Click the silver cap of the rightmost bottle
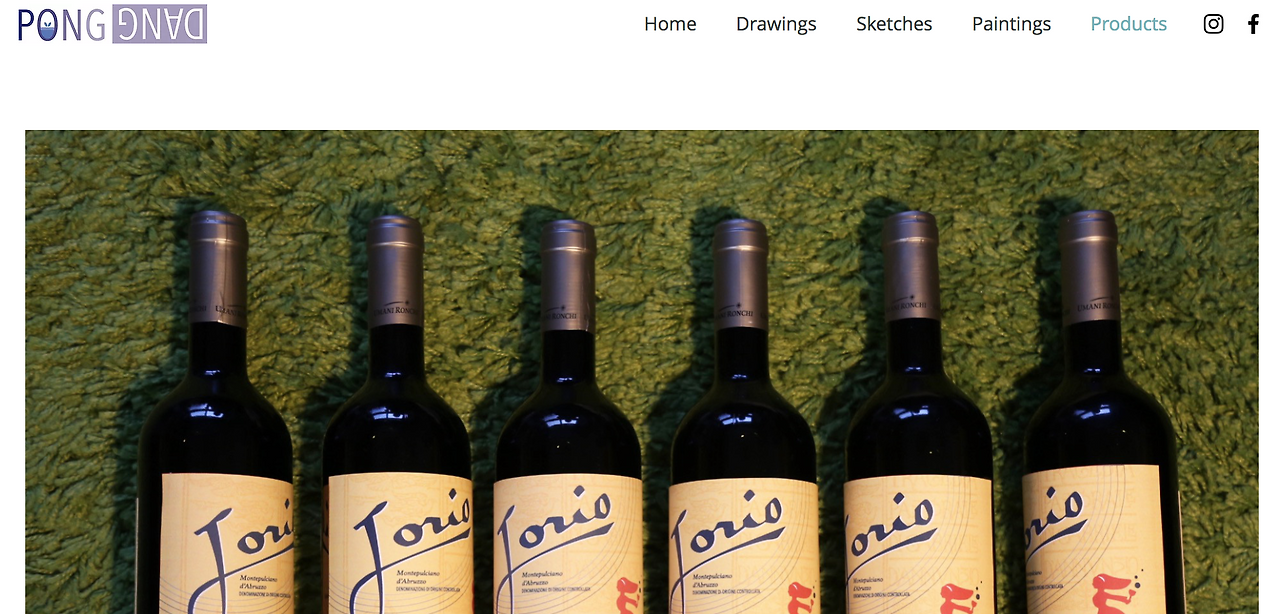Screen dimensions: 1280x614 1089,264
